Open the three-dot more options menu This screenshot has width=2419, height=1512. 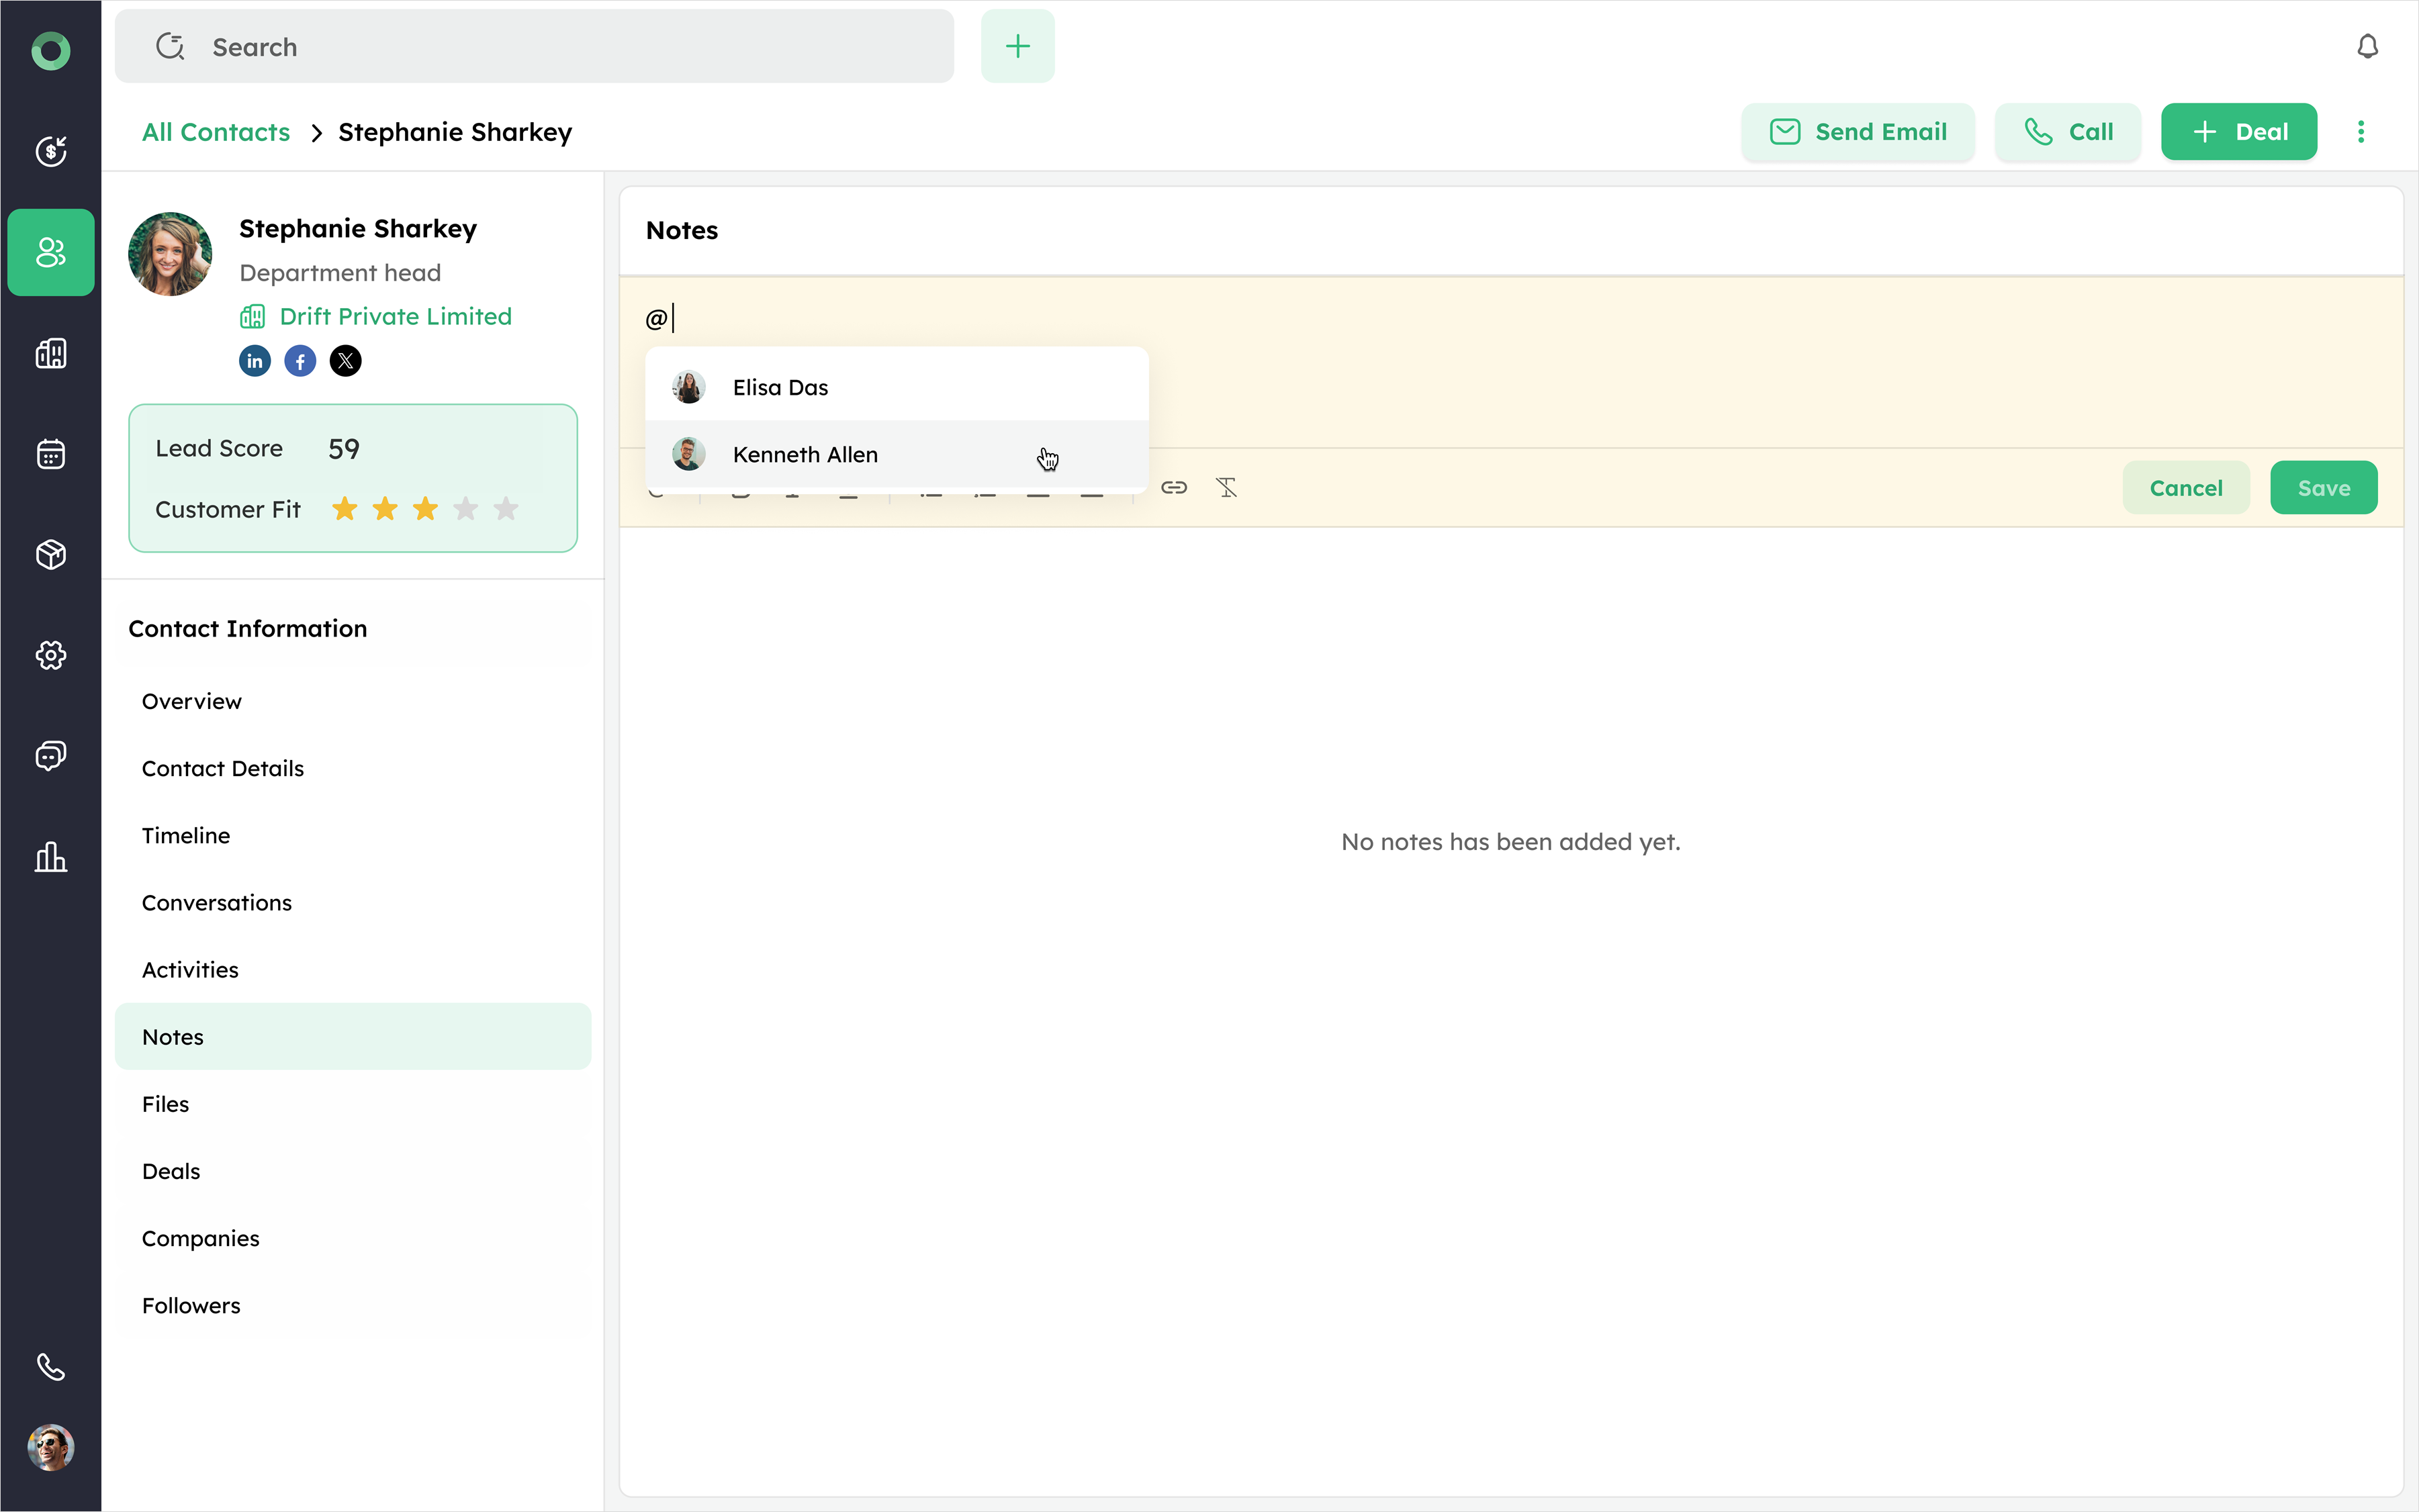pyautogui.click(x=2360, y=132)
